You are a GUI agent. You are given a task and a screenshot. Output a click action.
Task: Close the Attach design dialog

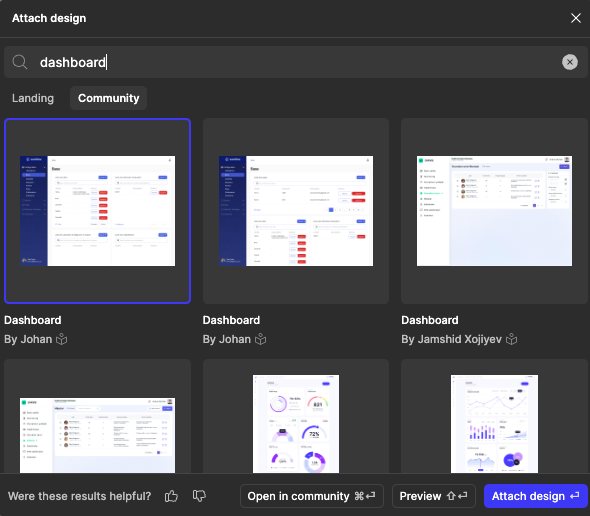[x=575, y=18]
